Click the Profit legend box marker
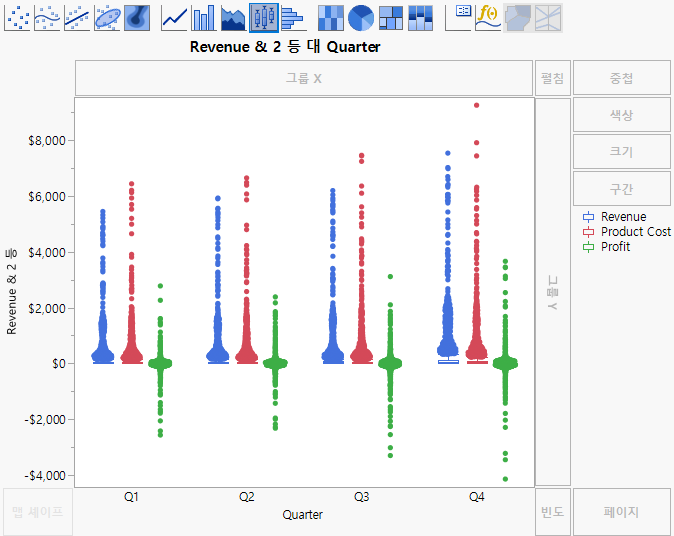 [588, 247]
